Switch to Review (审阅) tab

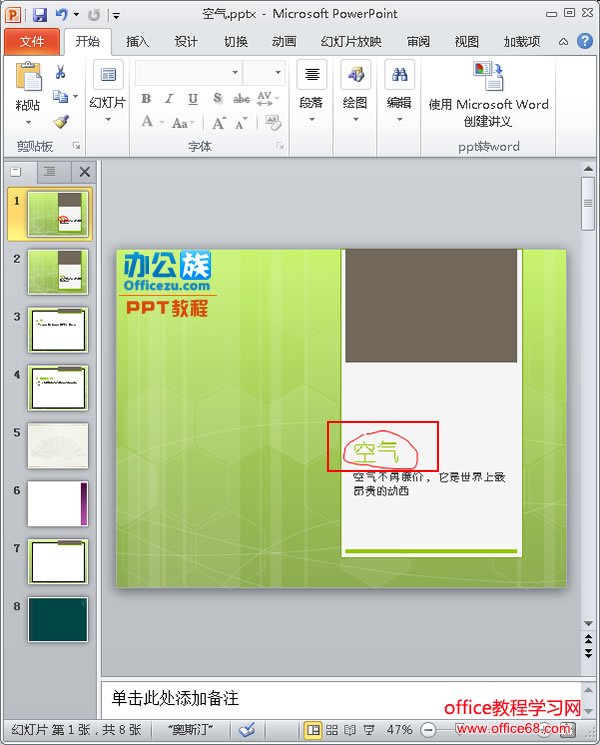(418, 41)
